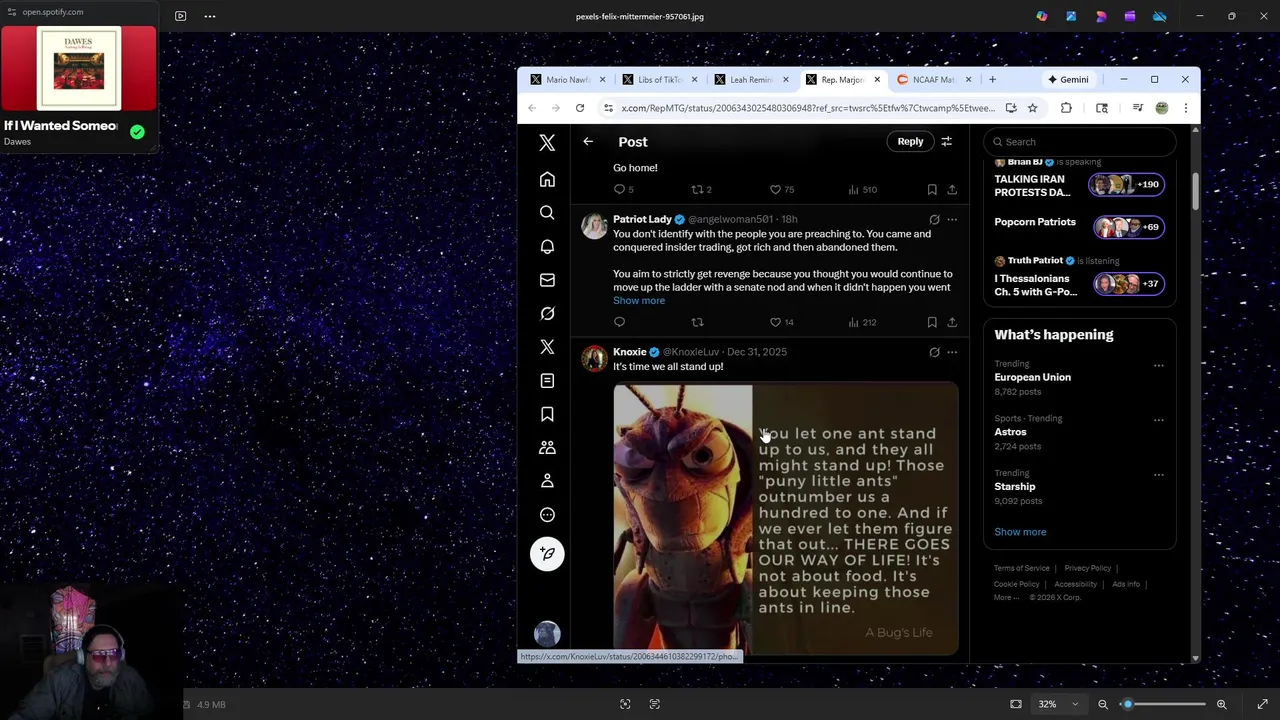Open Profile icon in X sidebar
This screenshot has height=720, width=1280.
[547, 481]
